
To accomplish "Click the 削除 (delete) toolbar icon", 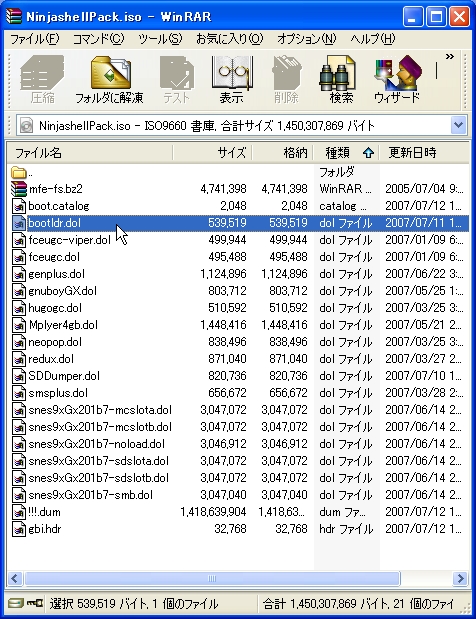I will coord(286,80).
